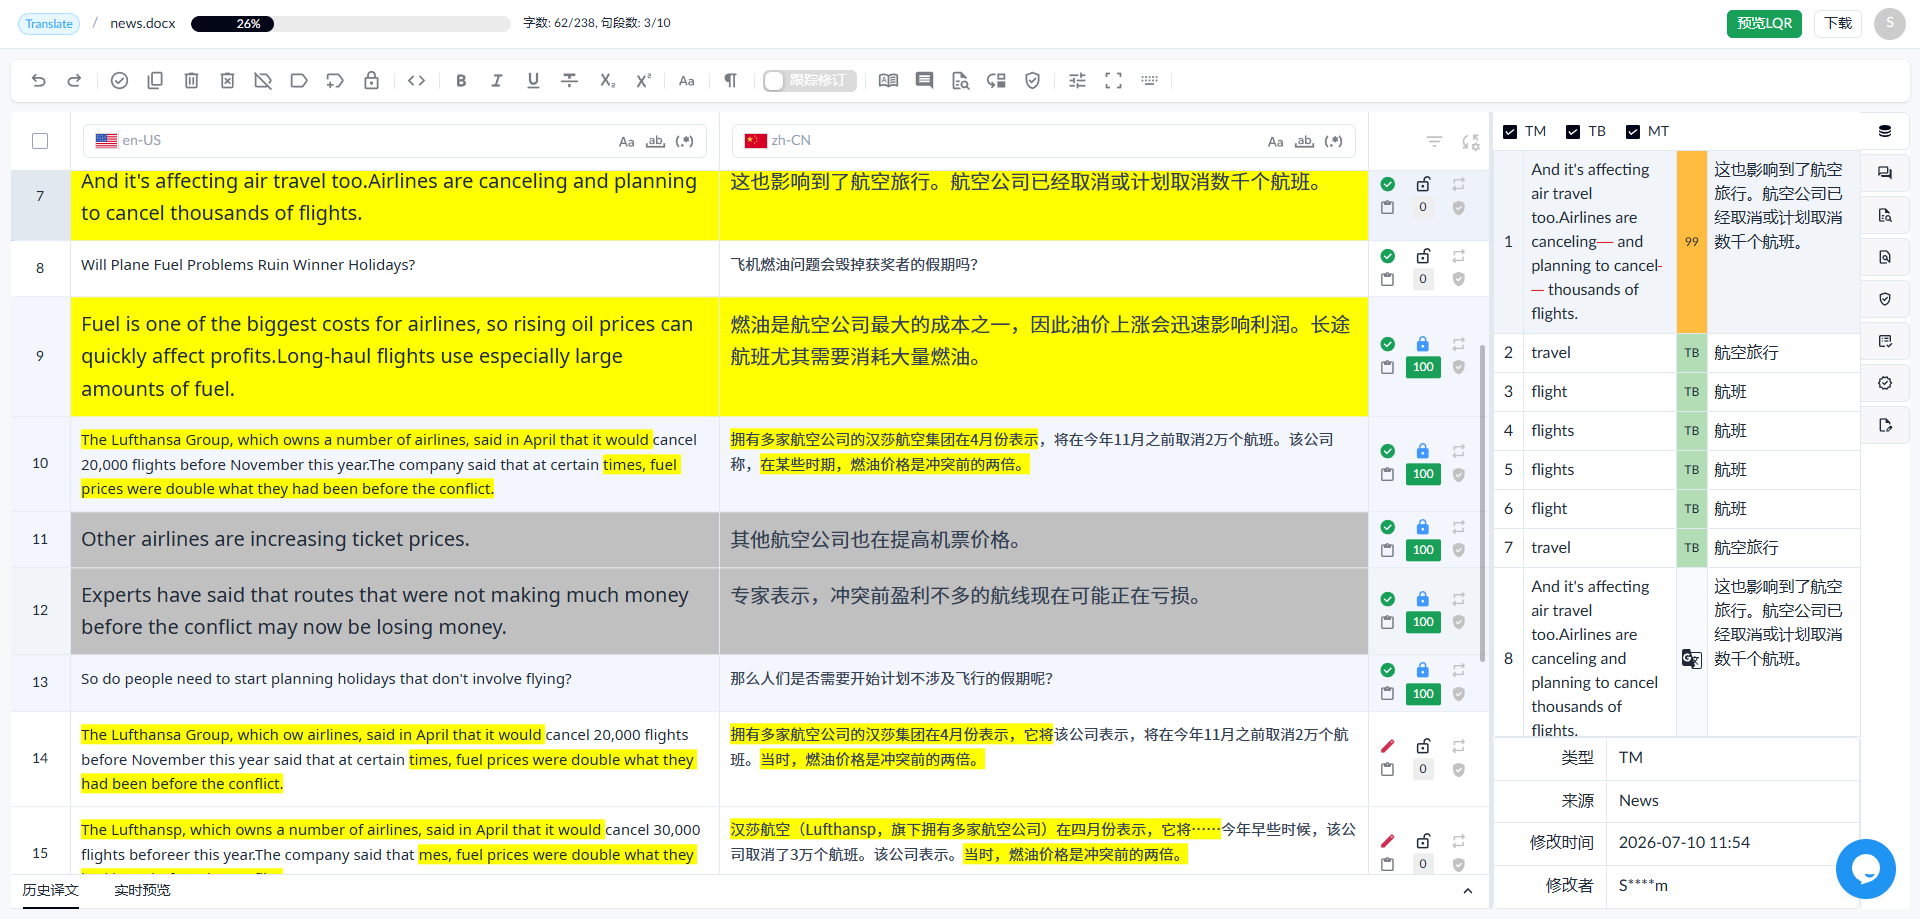Apply bold formatting
The height and width of the screenshot is (919, 1920).
click(x=461, y=81)
